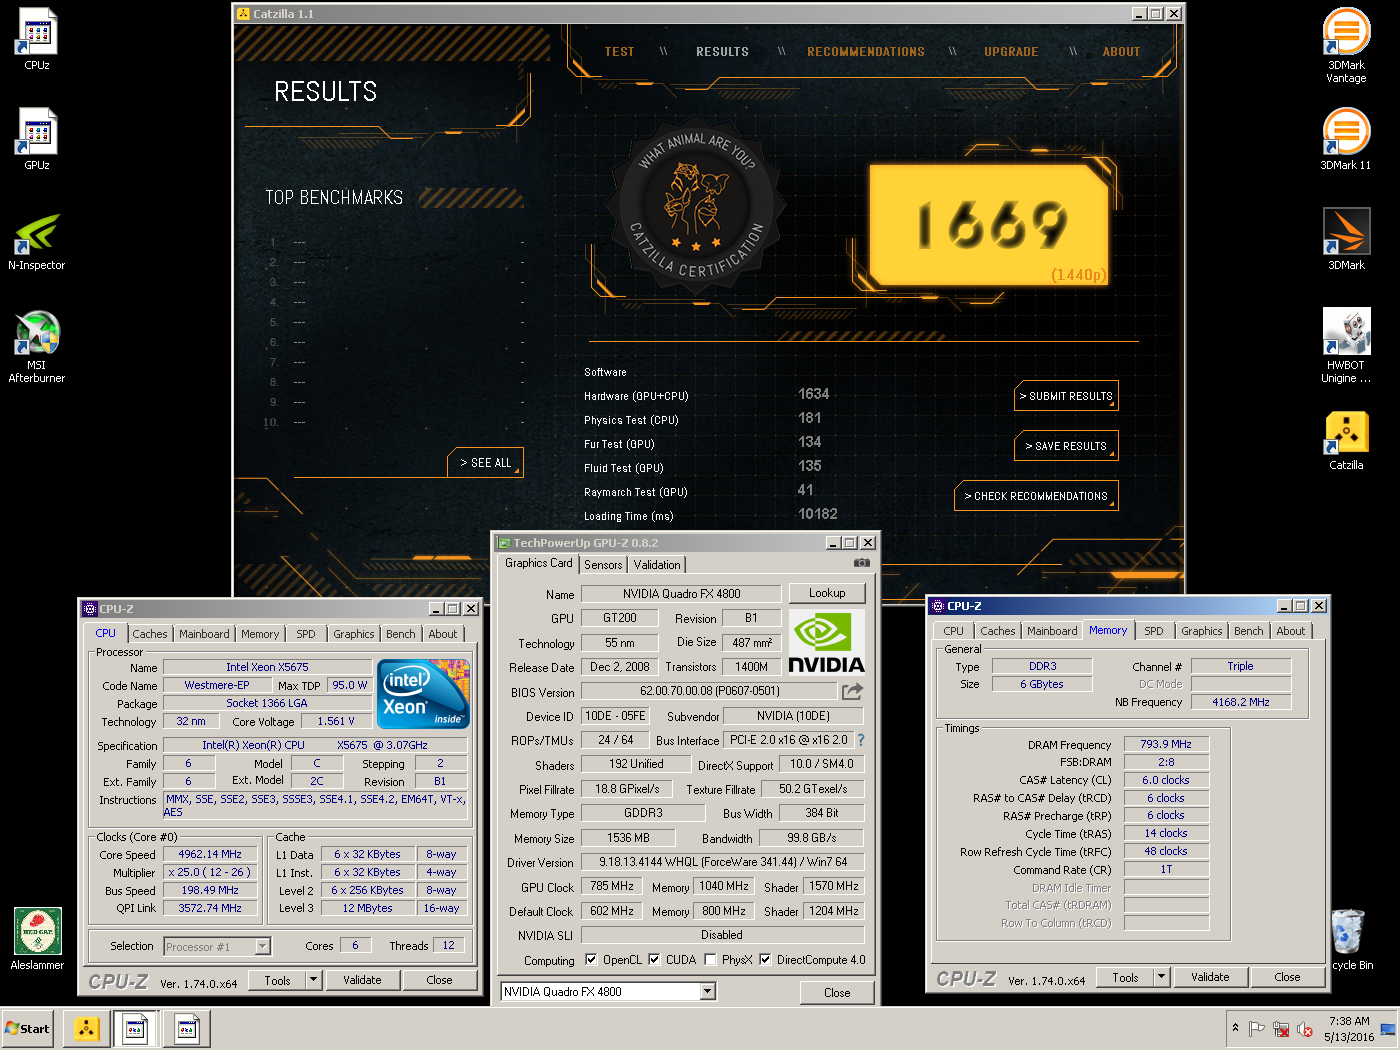Image resolution: width=1400 pixels, height=1050 pixels.
Task: Click Validate in the left CPU-Z window
Action: [362, 980]
